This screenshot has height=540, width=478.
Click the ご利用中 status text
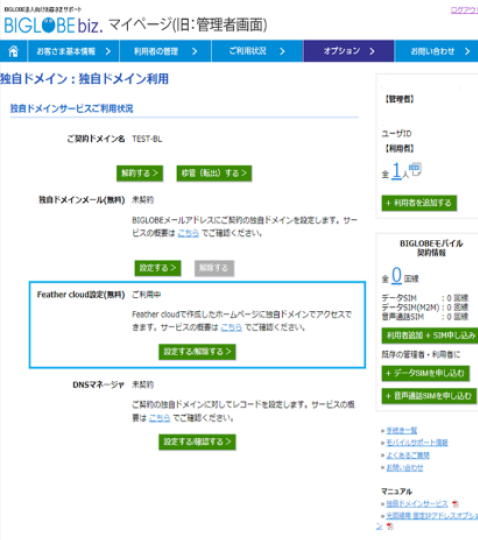146,295
